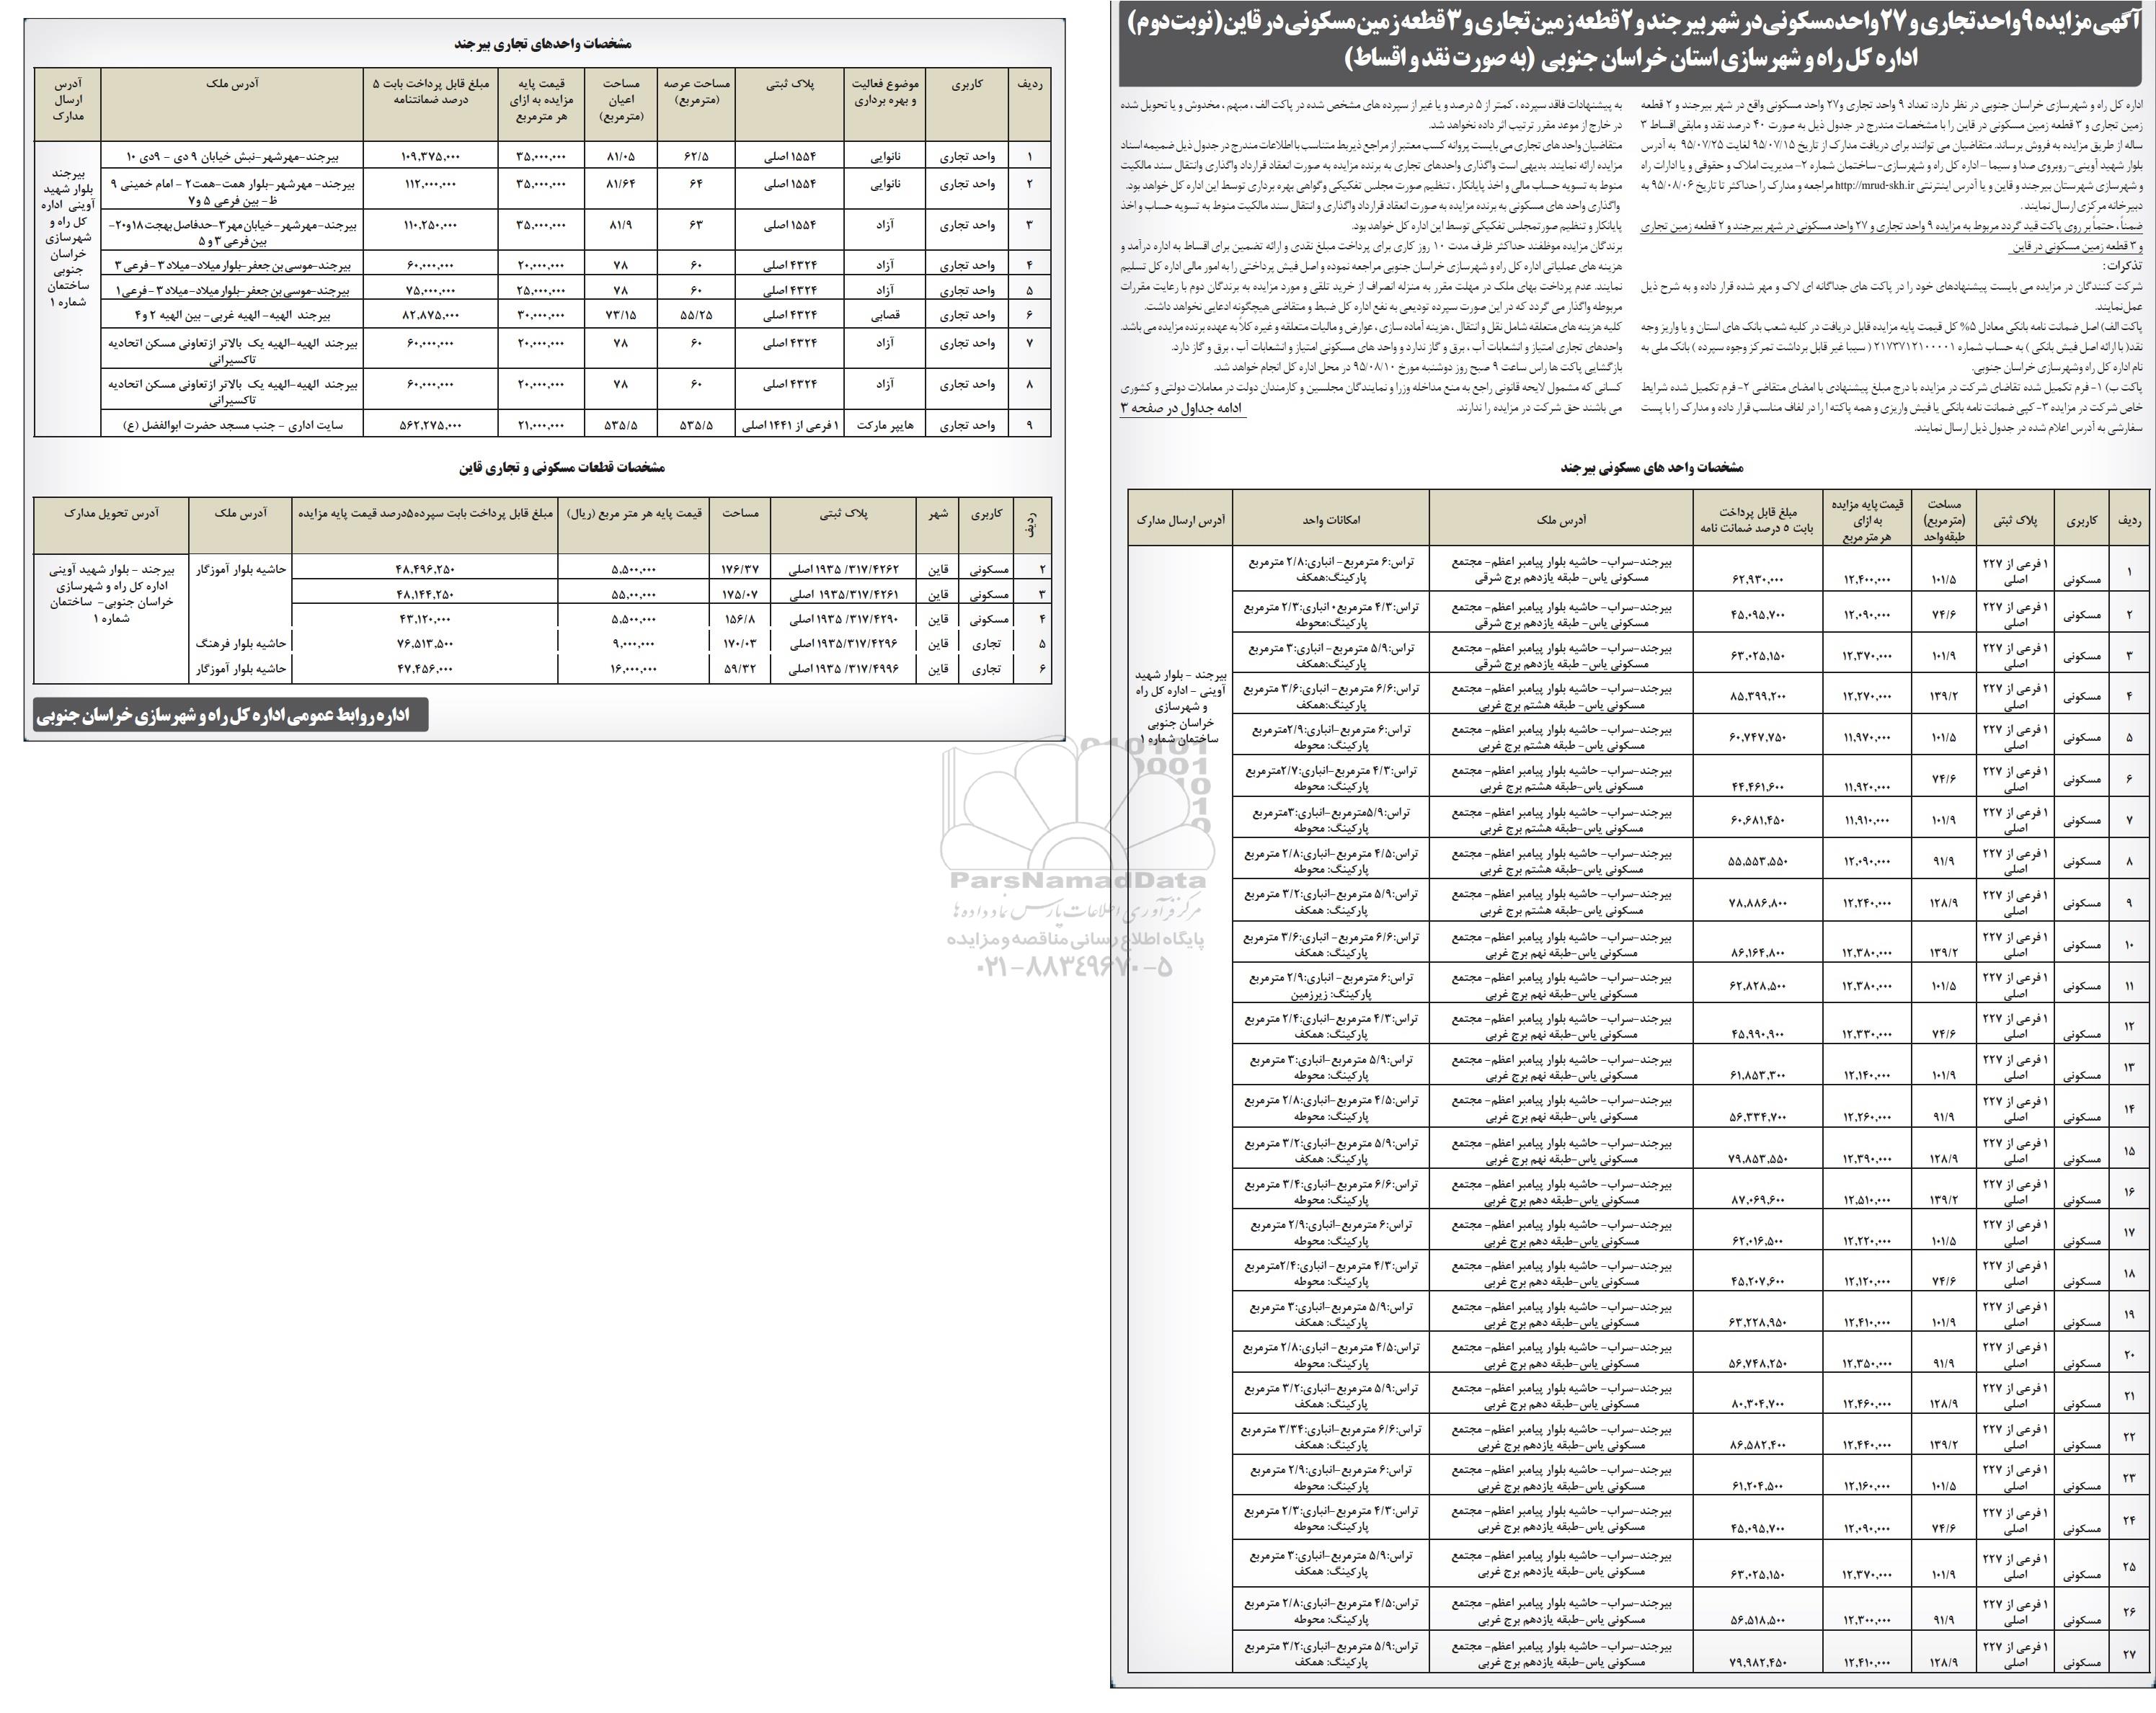
Task: Click Qaen area value '۱۷۶/۳۷'
Action: coord(740,570)
